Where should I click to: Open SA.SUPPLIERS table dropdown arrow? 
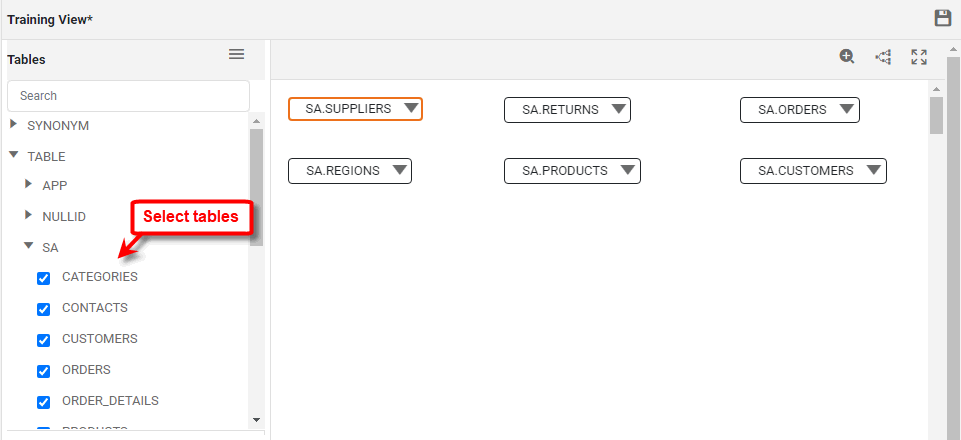click(x=411, y=109)
